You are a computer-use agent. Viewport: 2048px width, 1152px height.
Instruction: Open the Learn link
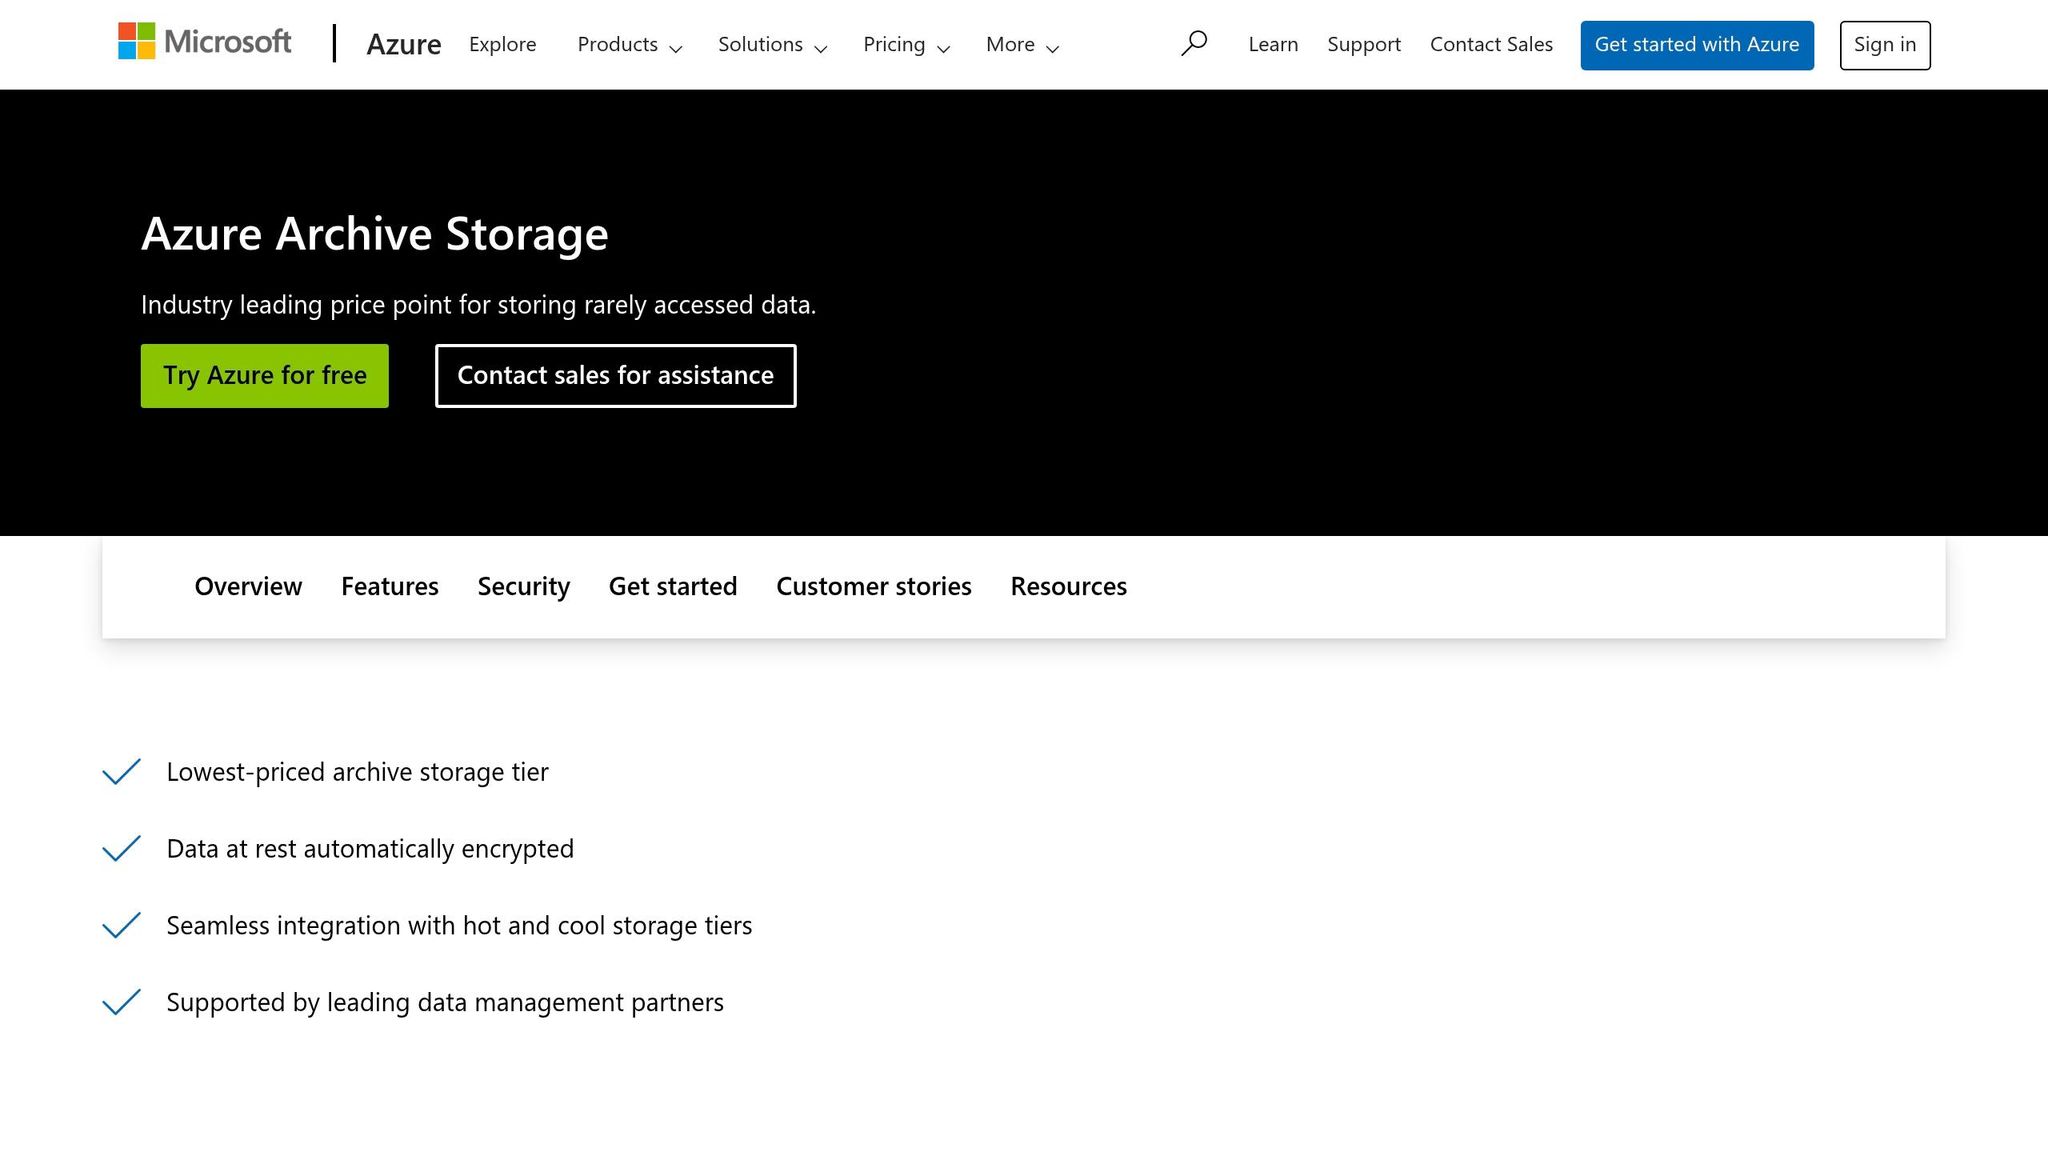click(x=1273, y=44)
